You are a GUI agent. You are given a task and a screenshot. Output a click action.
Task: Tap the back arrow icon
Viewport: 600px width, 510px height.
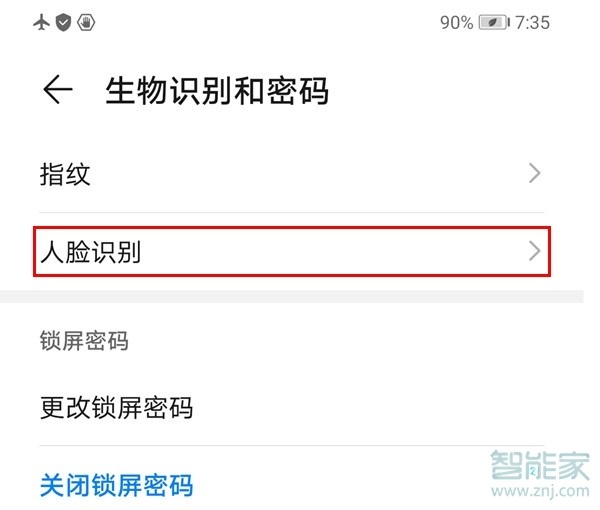(58, 91)
